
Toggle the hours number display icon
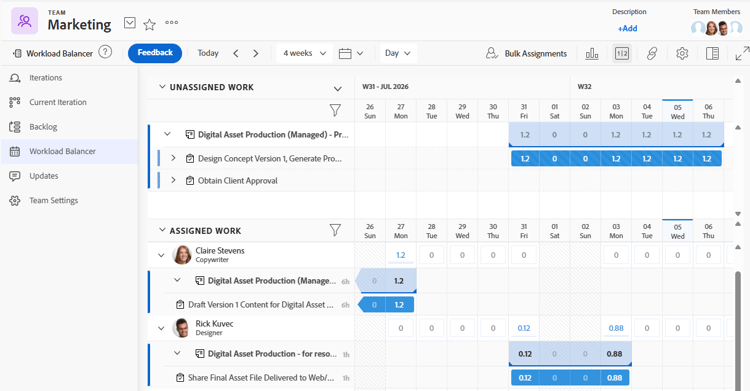tap(622, 54)
